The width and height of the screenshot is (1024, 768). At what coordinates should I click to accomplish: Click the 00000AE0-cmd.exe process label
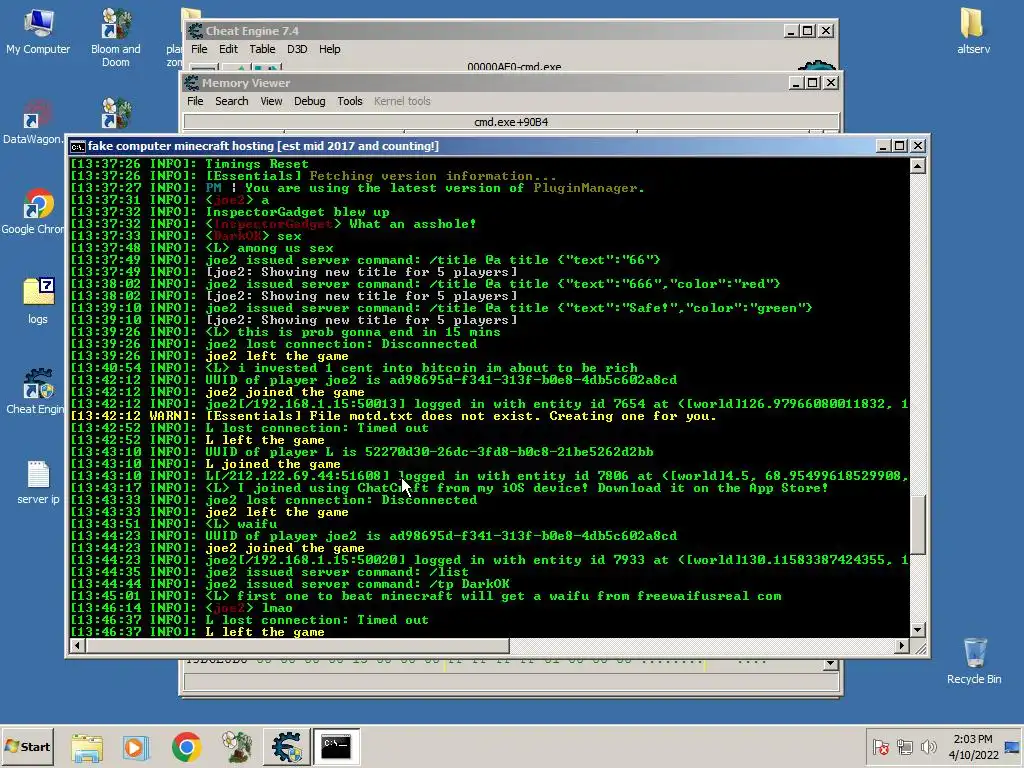(x=514, y=67)
